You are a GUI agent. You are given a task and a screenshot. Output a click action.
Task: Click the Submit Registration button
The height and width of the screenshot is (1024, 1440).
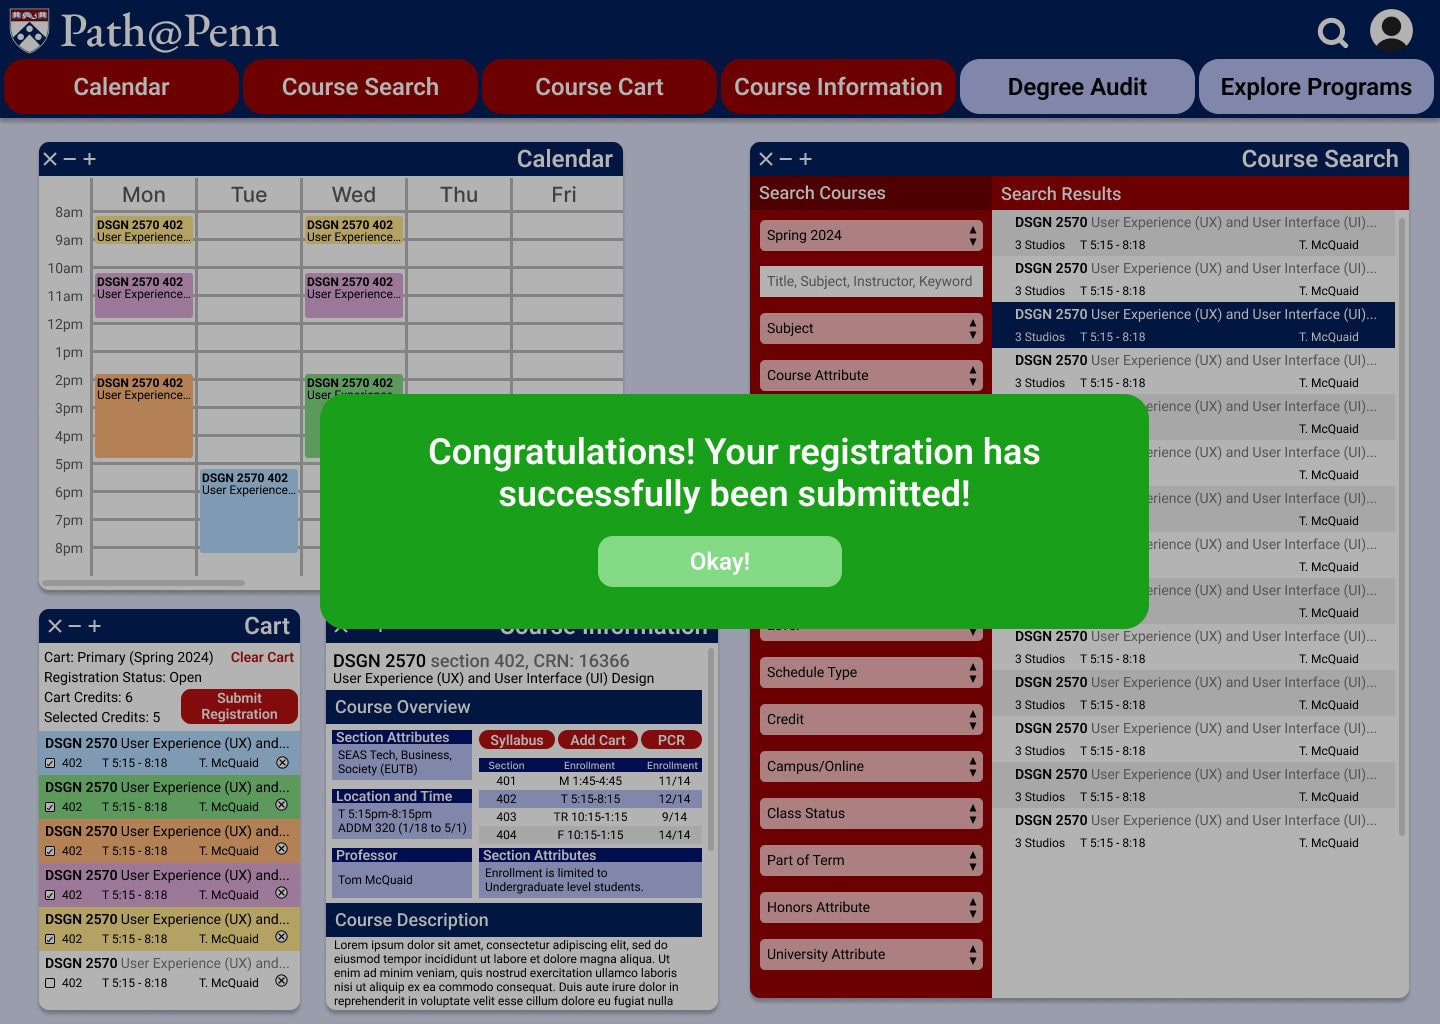[x=239, y=706]
